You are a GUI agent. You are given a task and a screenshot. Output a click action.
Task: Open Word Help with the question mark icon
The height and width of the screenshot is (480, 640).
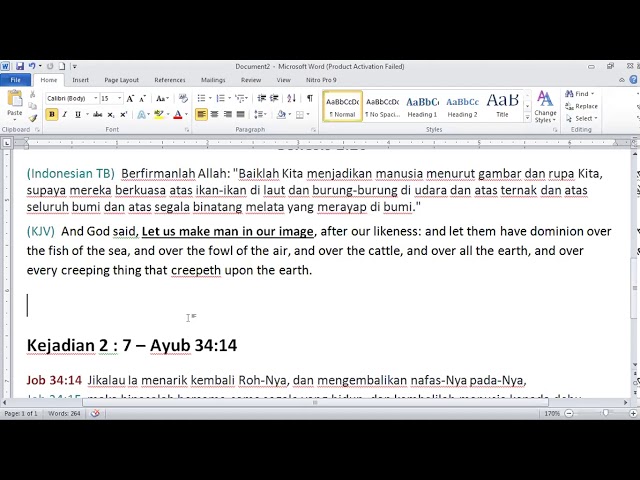click(634, 80)
